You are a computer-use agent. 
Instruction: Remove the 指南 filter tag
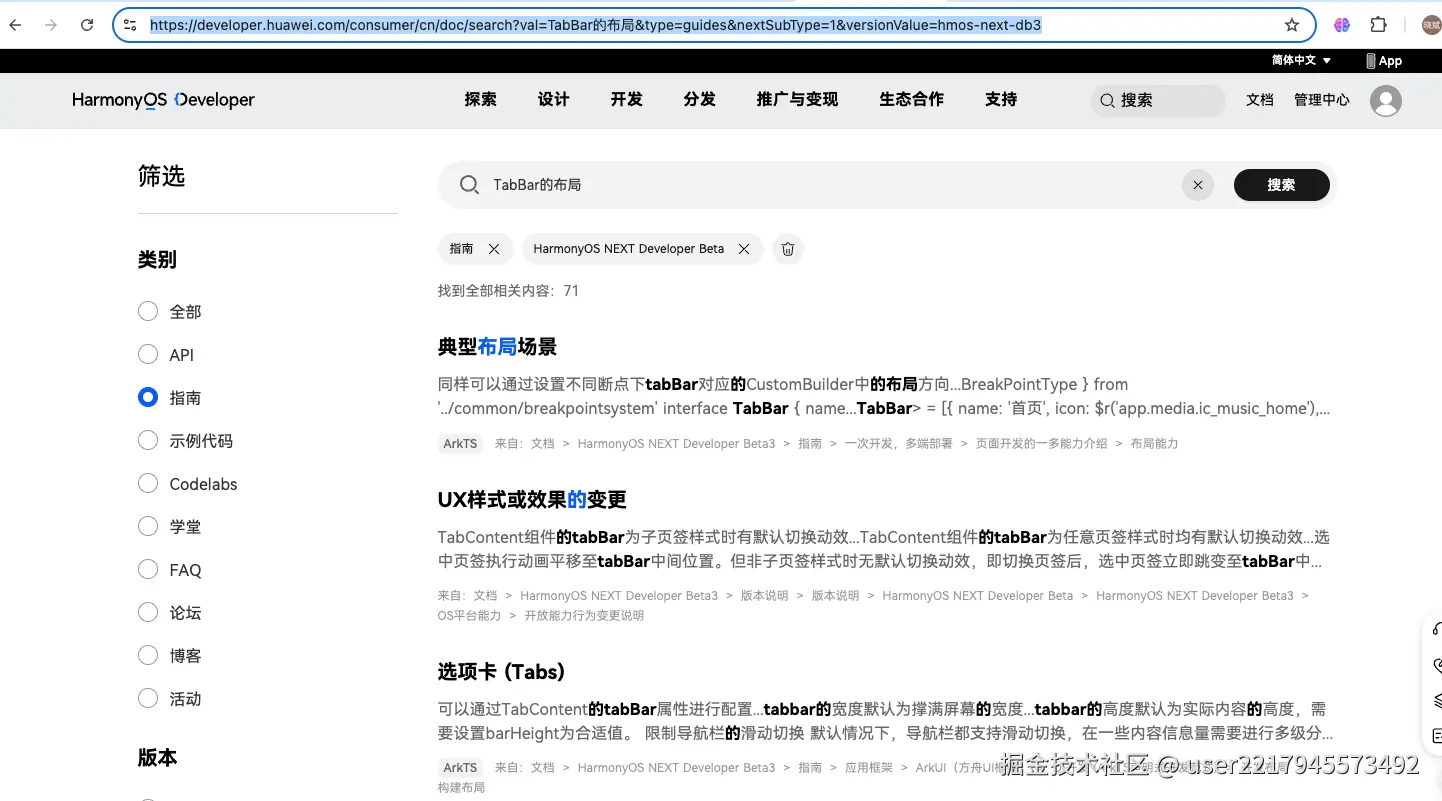(494, 249)
